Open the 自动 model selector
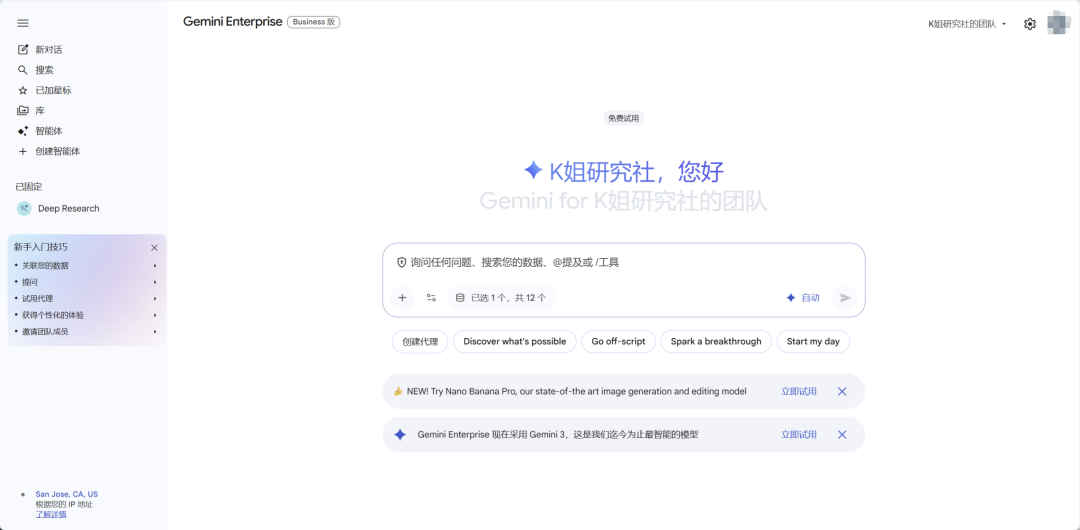This screenshot has width=1080, height=530. tap(803, 298)
